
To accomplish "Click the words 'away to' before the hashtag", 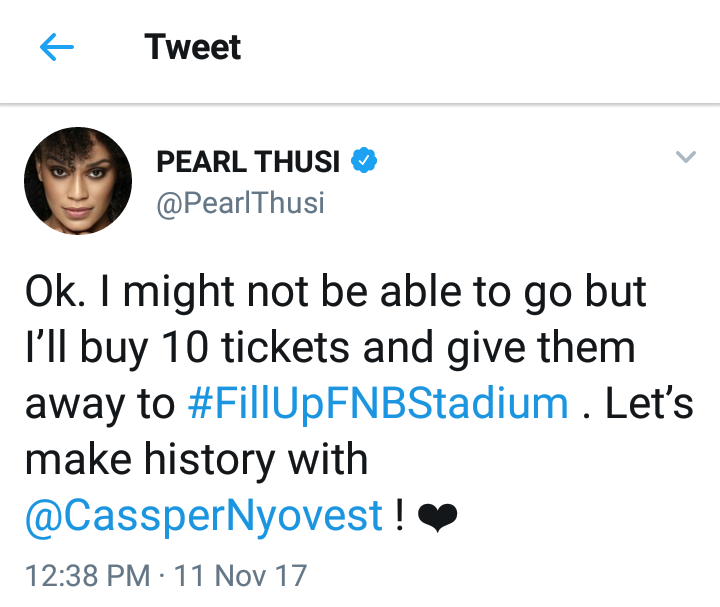I will 100,404.
